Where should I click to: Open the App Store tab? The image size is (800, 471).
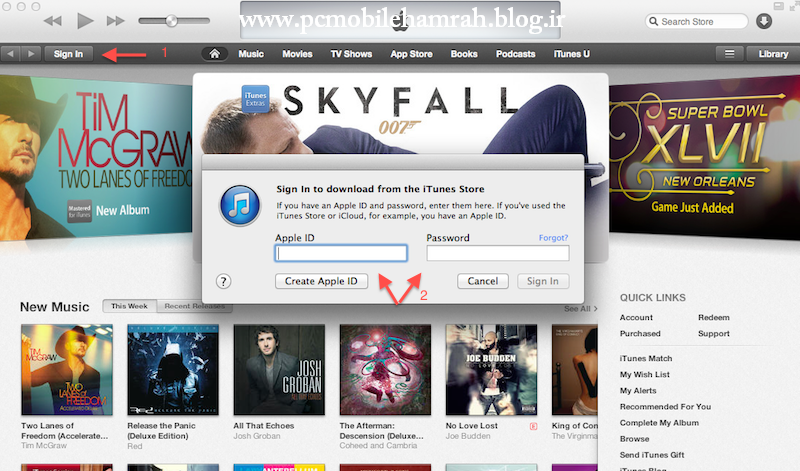coord(411,54)
